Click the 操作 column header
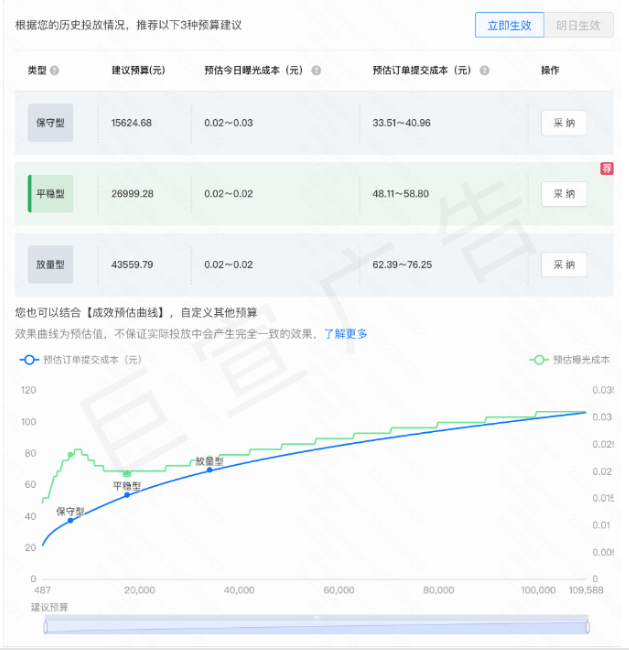 coord(550,70)
